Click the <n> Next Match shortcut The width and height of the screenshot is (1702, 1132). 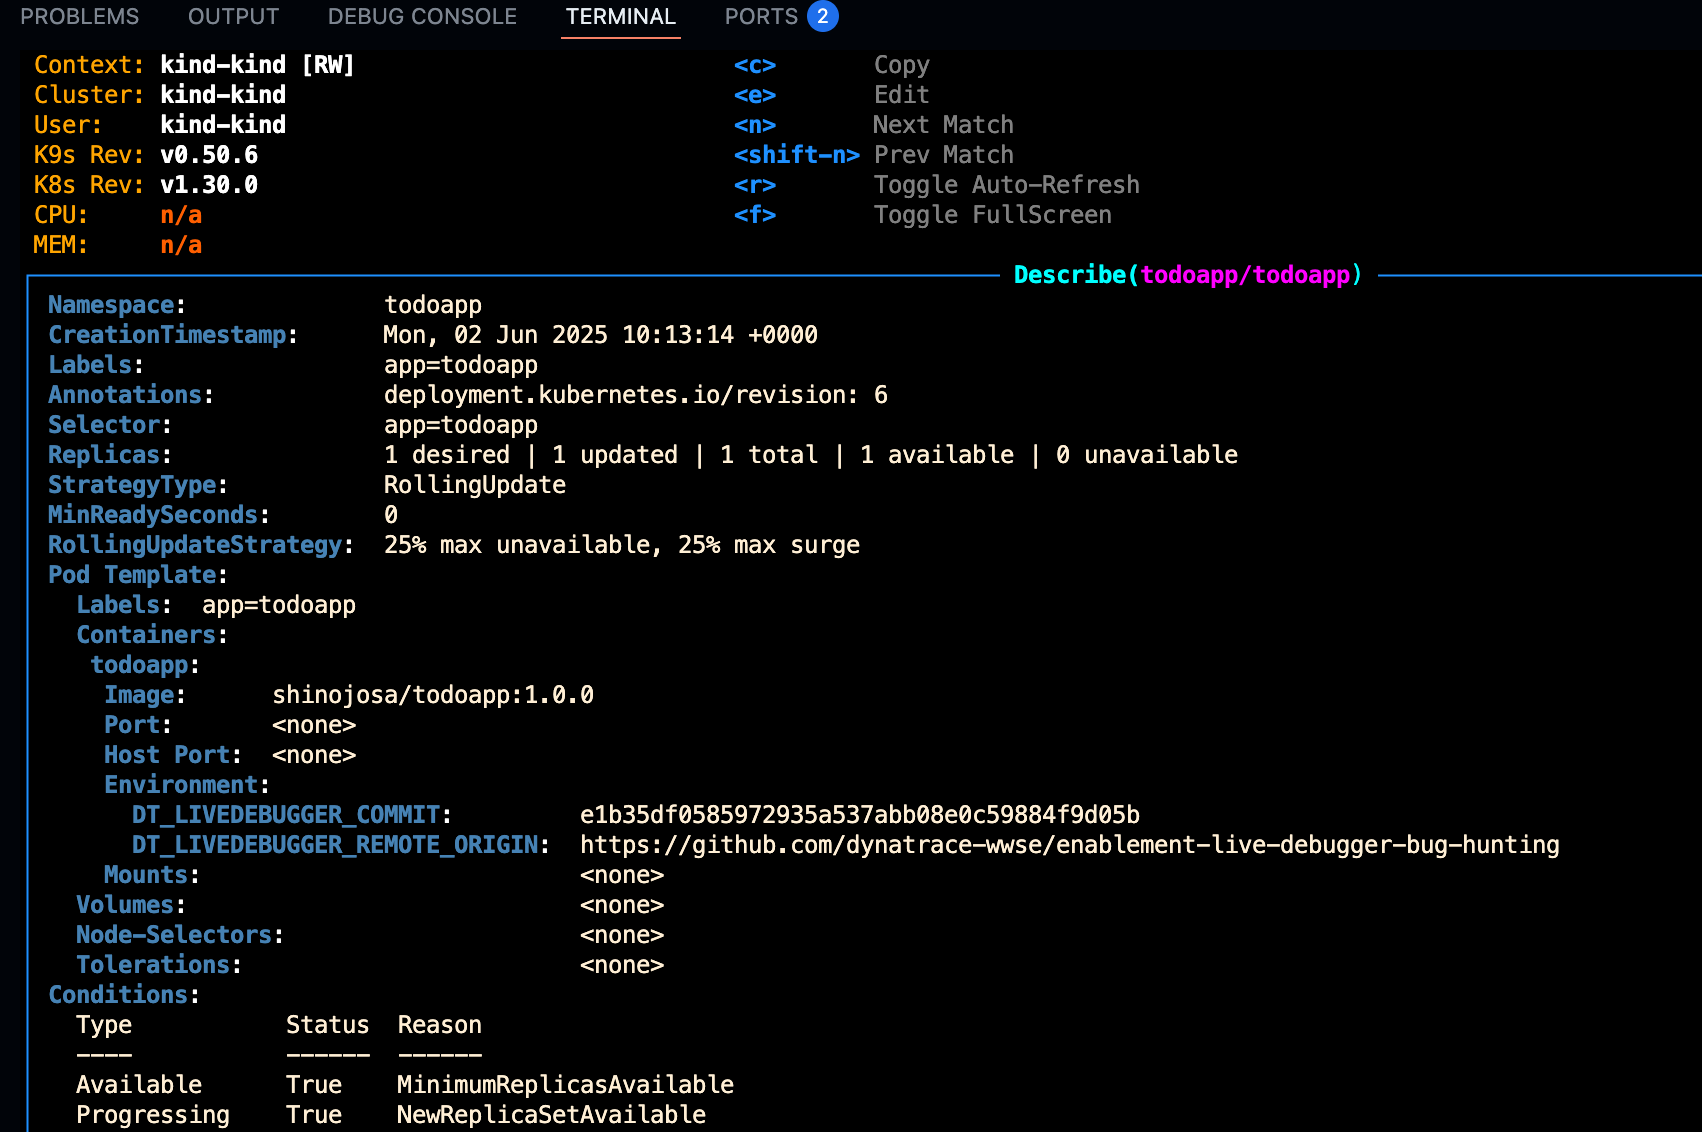coord(755,125)
